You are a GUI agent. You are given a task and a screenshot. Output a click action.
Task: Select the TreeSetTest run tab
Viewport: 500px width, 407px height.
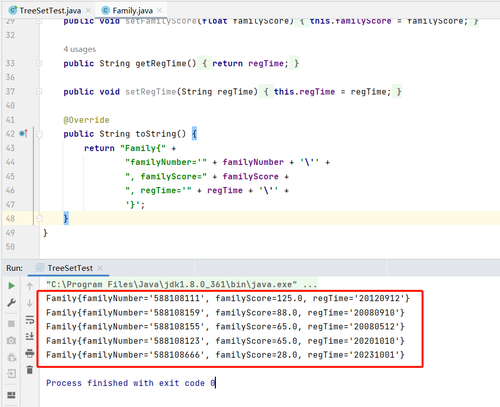point(70,268)
